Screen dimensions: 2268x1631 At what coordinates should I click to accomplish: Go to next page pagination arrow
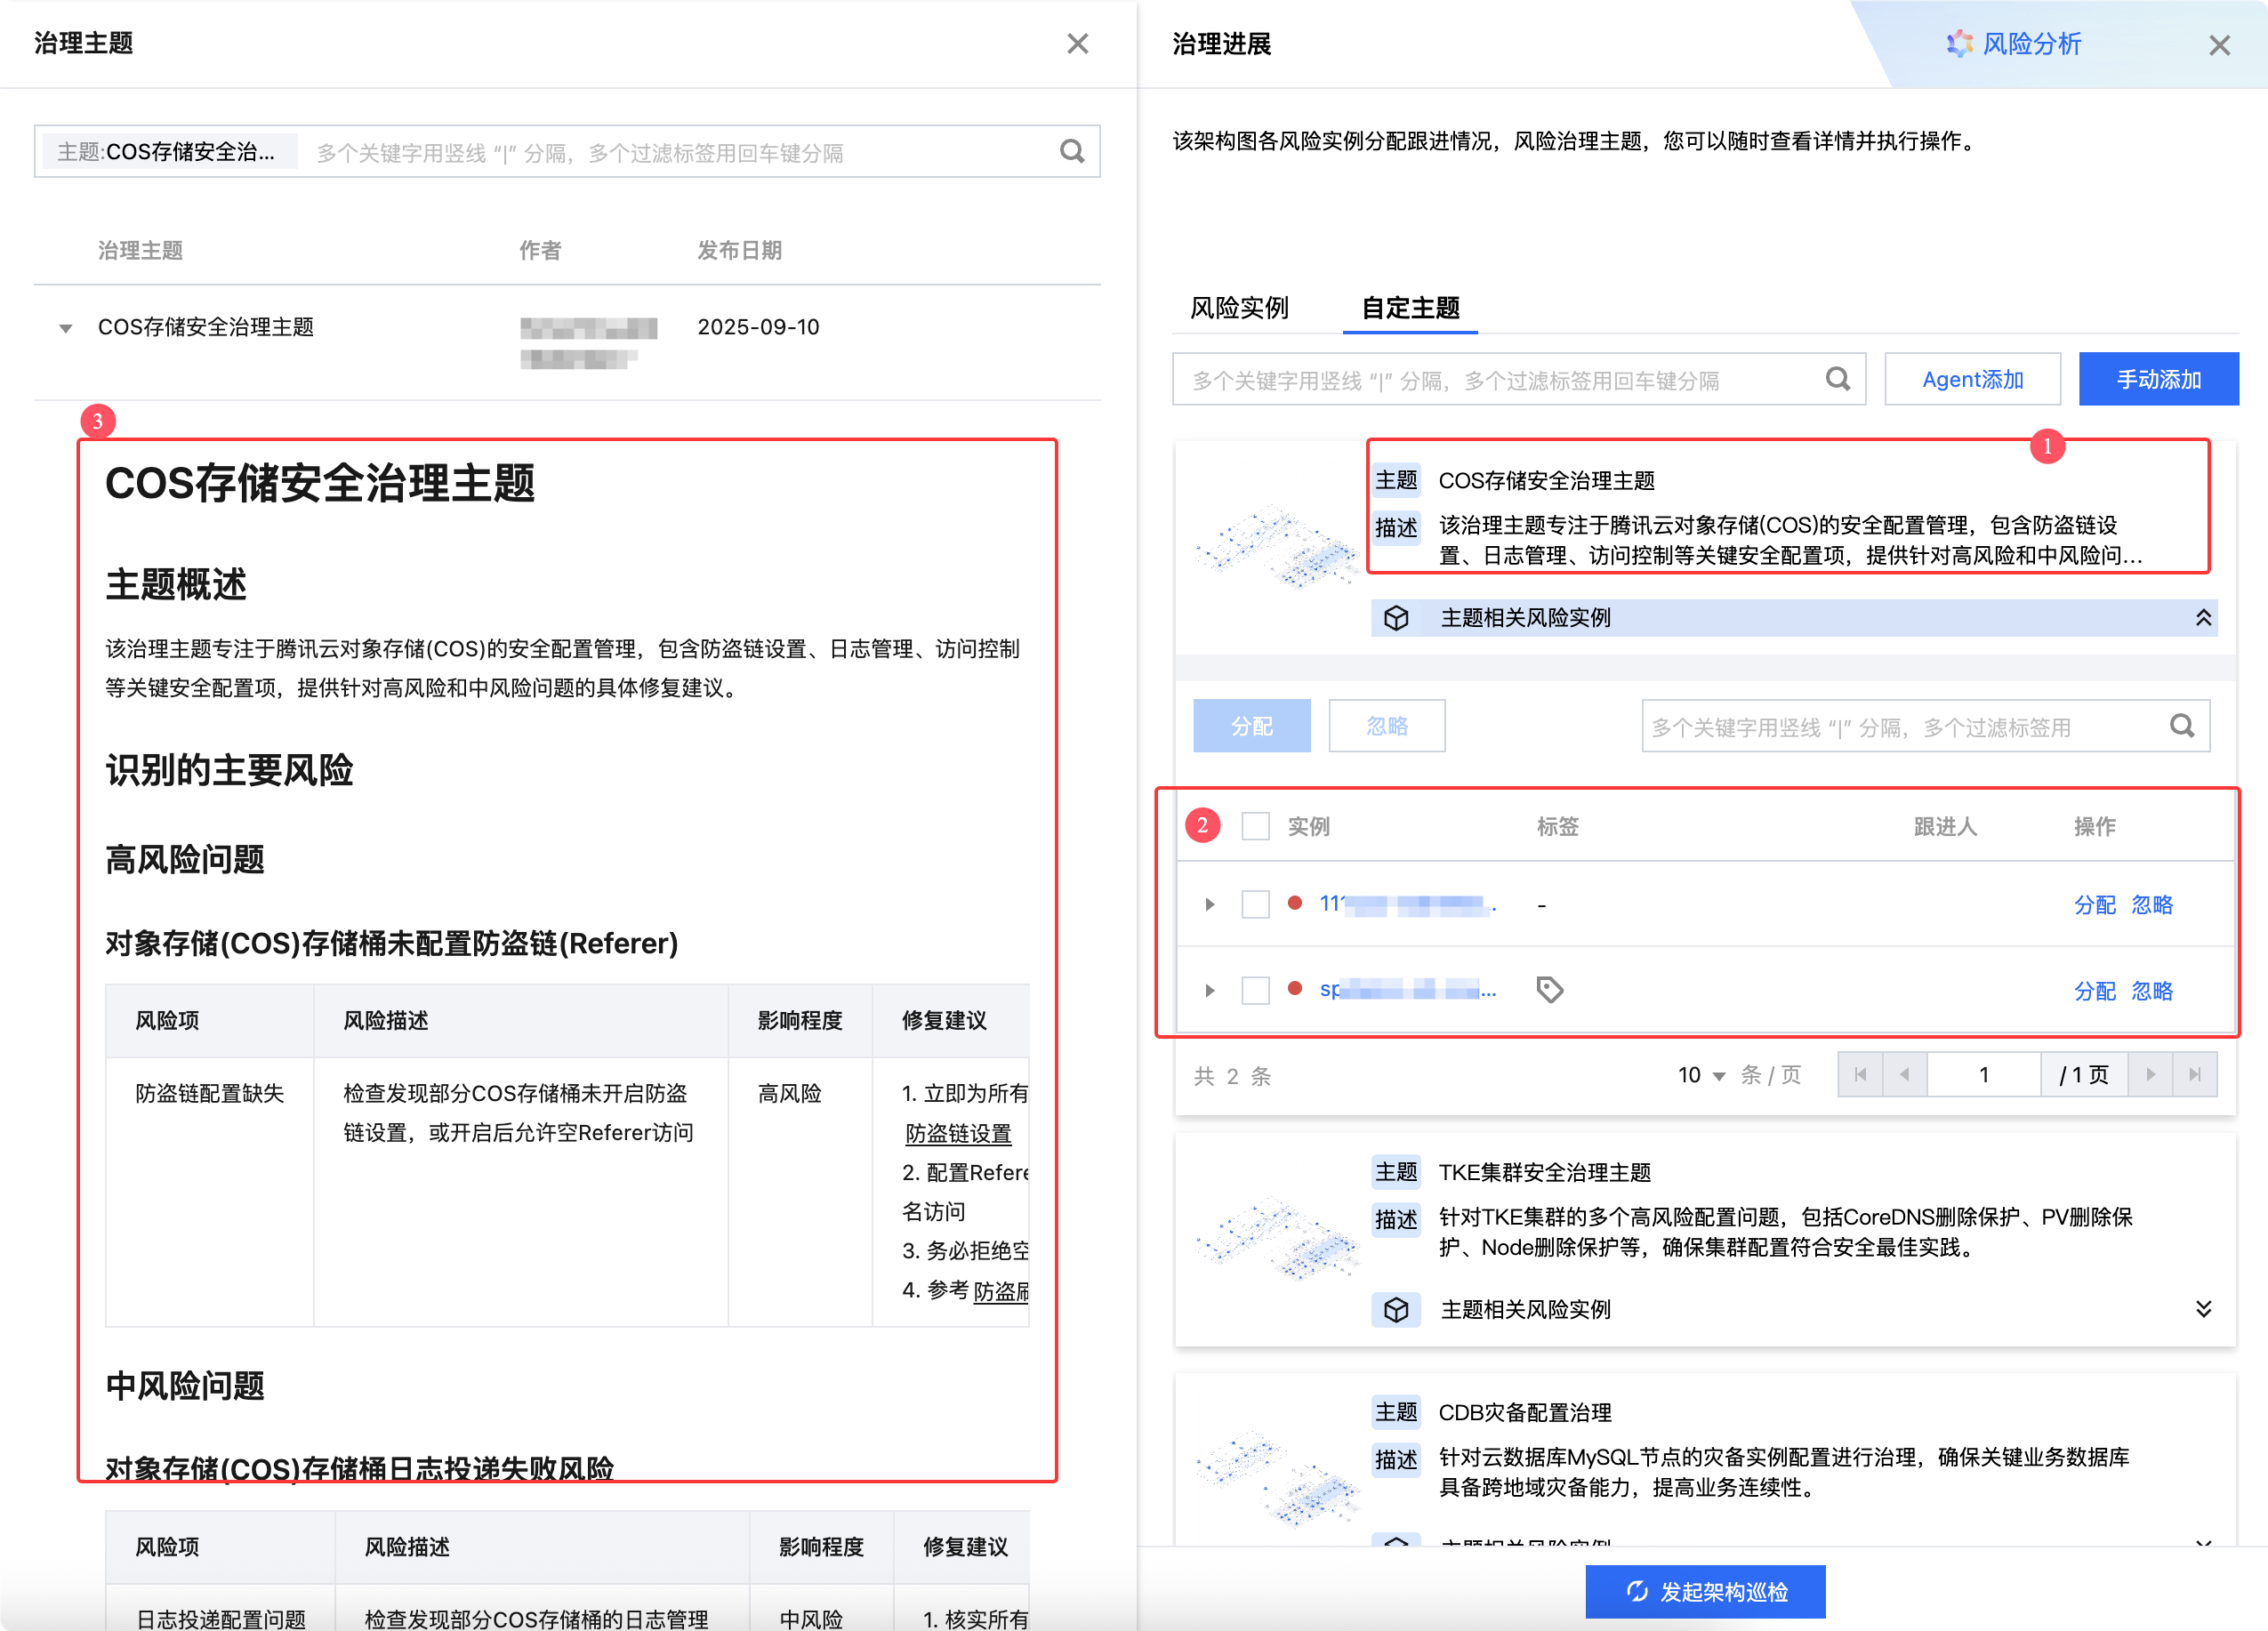(x=2150, y=1075)
